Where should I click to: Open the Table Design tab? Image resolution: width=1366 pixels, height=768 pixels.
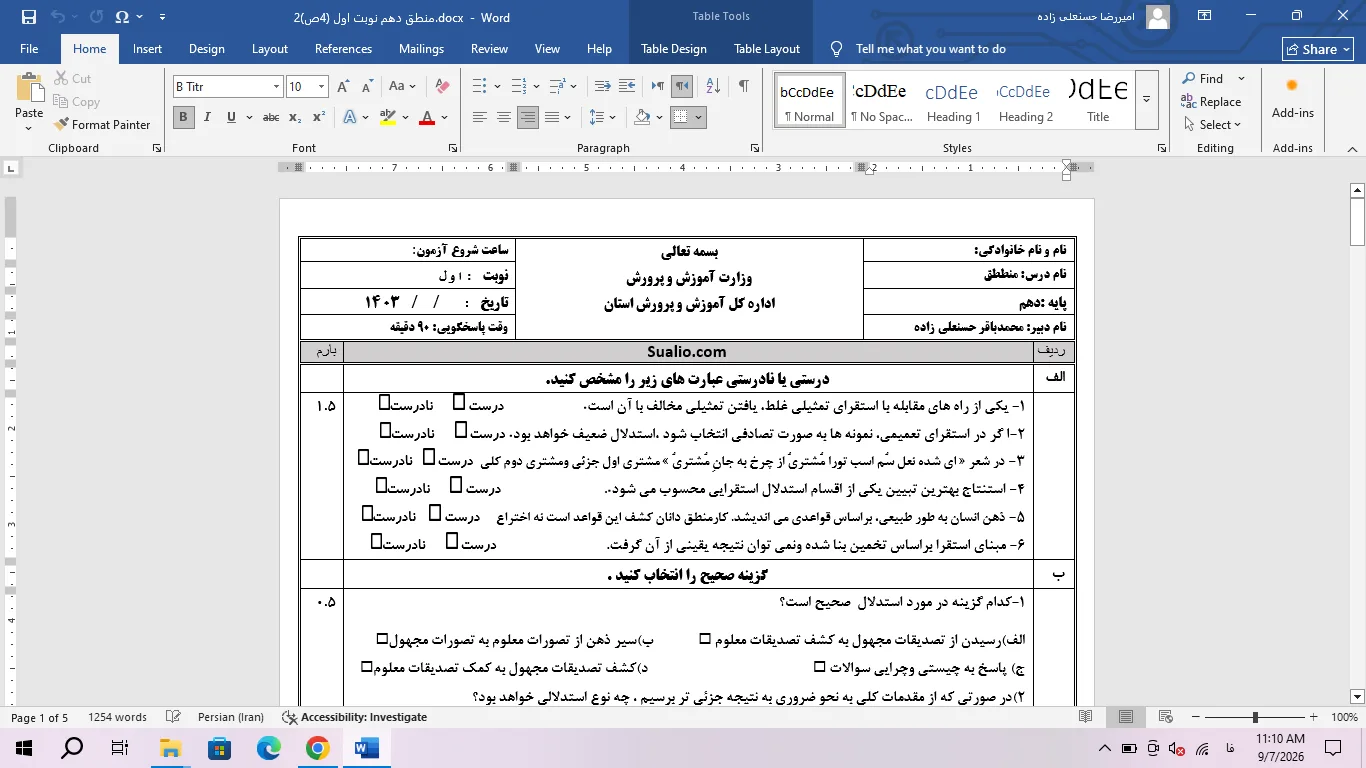[x=673, y=49]
